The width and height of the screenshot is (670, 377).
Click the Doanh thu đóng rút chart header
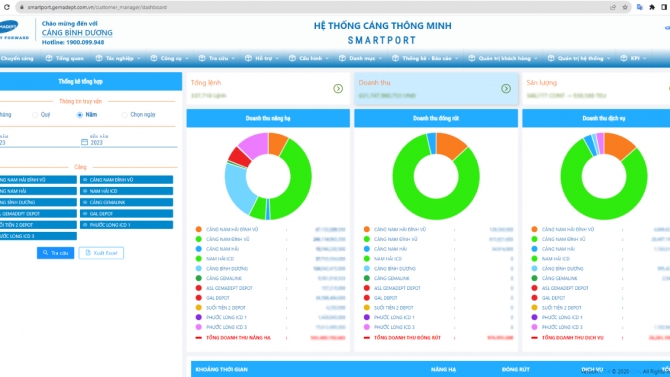click(x=436, y=118)
